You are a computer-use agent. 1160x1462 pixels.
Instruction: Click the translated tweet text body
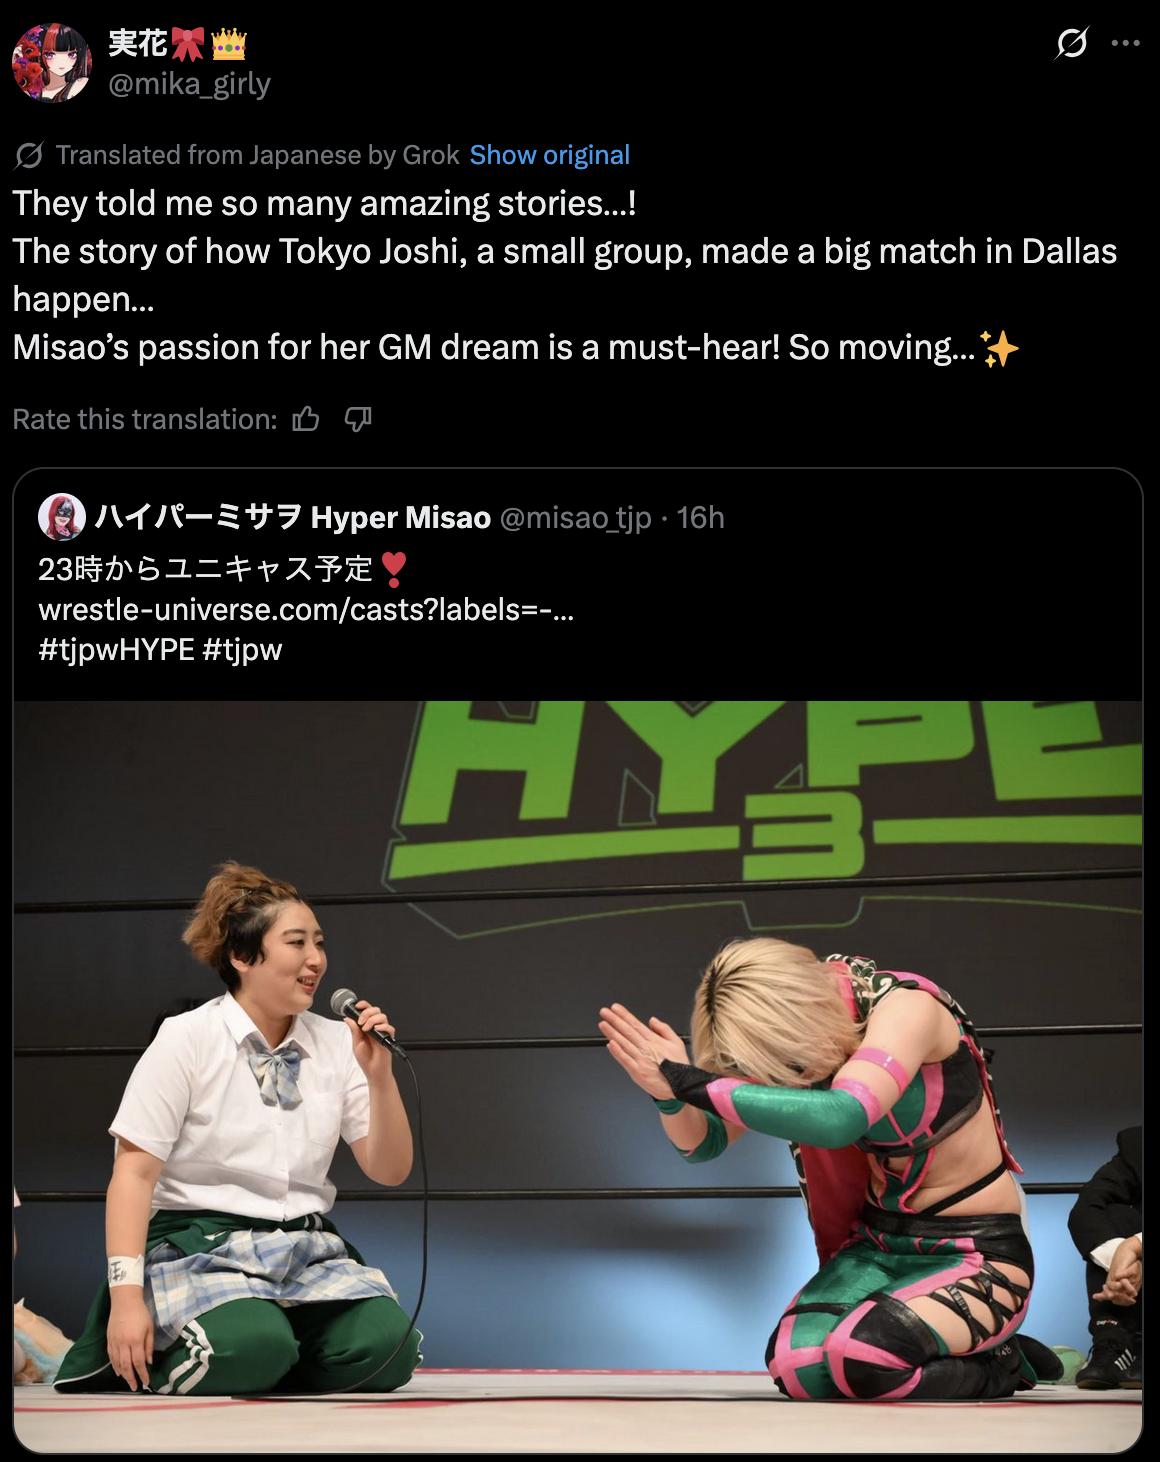point(565,275)
